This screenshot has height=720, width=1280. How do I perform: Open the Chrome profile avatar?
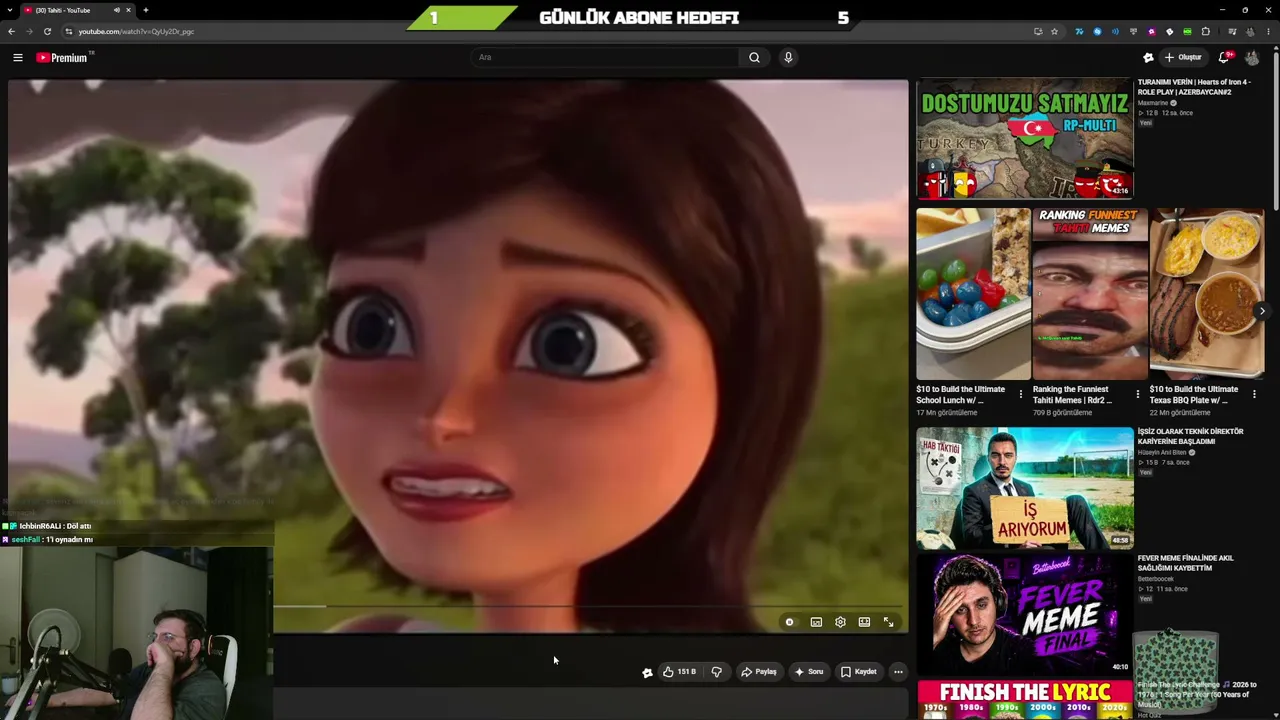pos(1252,31)
